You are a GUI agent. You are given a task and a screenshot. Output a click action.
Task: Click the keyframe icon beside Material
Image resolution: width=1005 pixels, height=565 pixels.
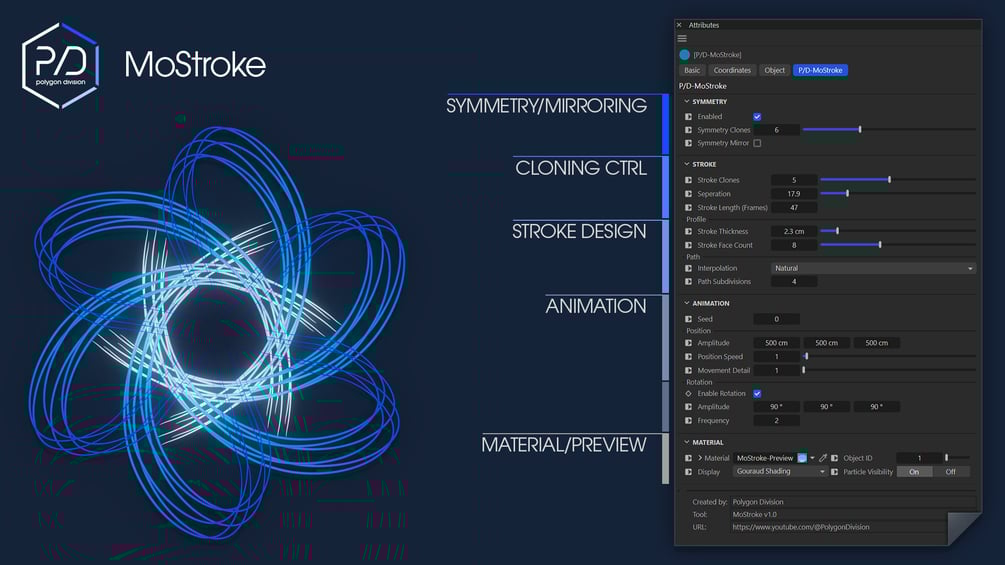coord(688,458)
